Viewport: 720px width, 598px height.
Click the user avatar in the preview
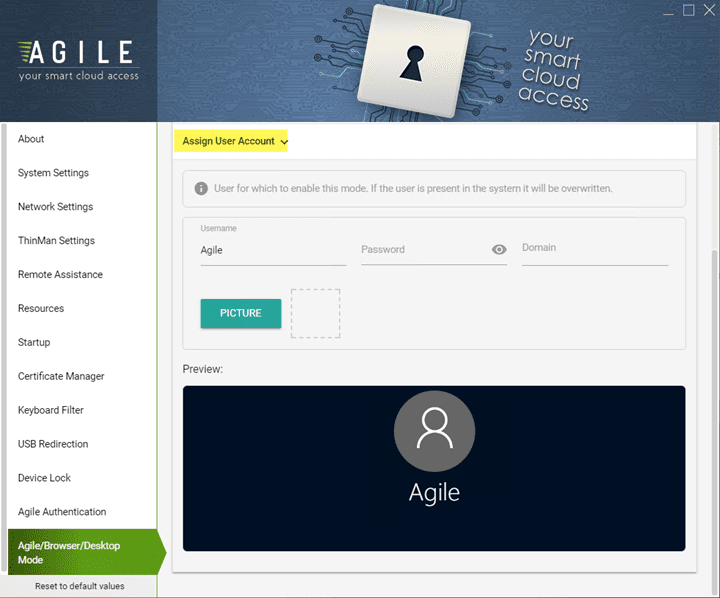[434, 431]
